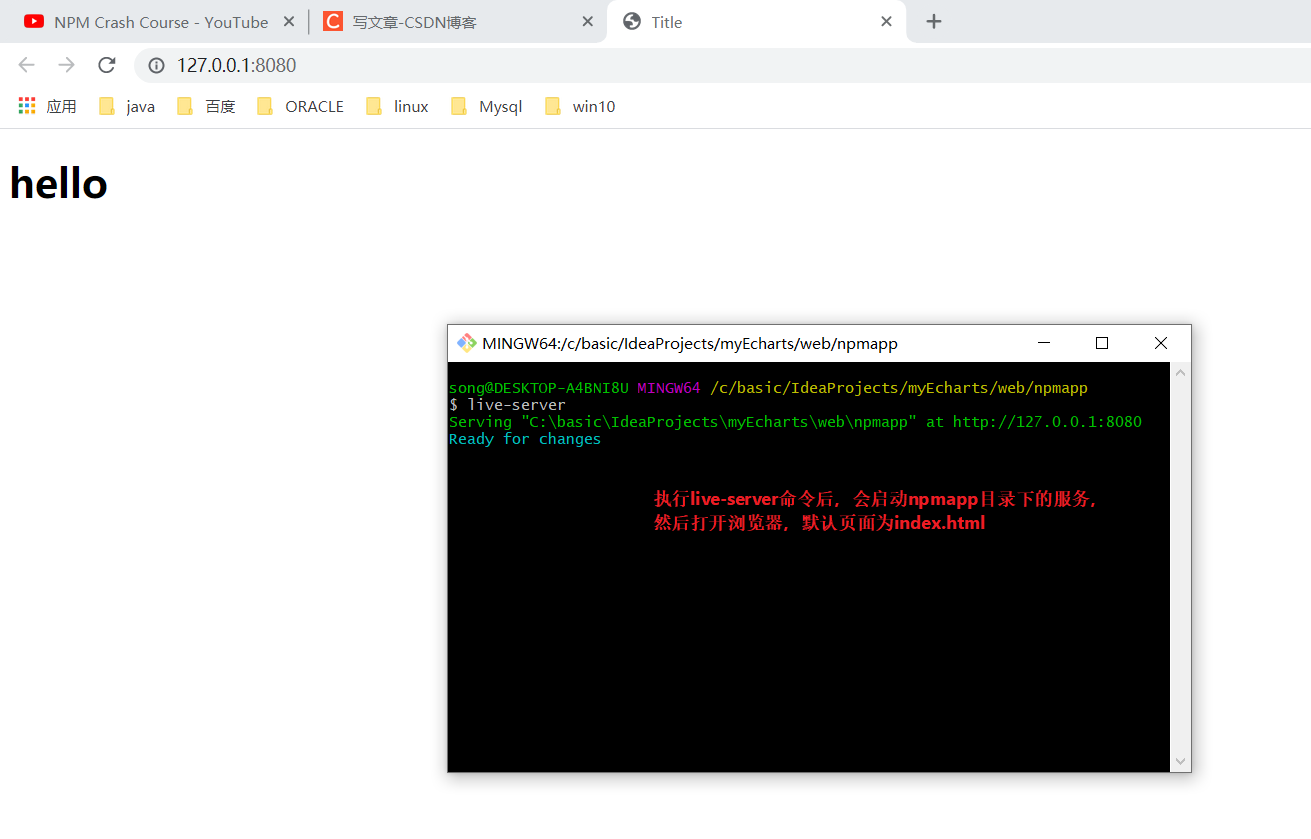1311x839 pixels.
Task: Click terminal scrollbar up arrow
Action: point(1180,372)
